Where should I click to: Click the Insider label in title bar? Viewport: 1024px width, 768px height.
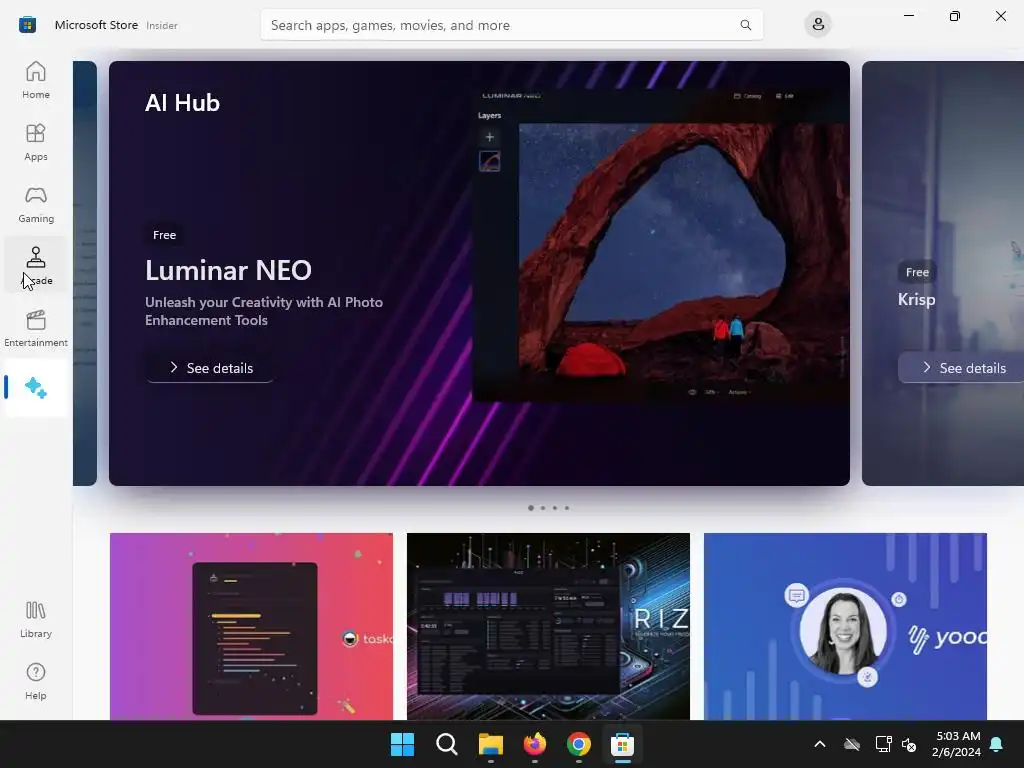(162, 25)
